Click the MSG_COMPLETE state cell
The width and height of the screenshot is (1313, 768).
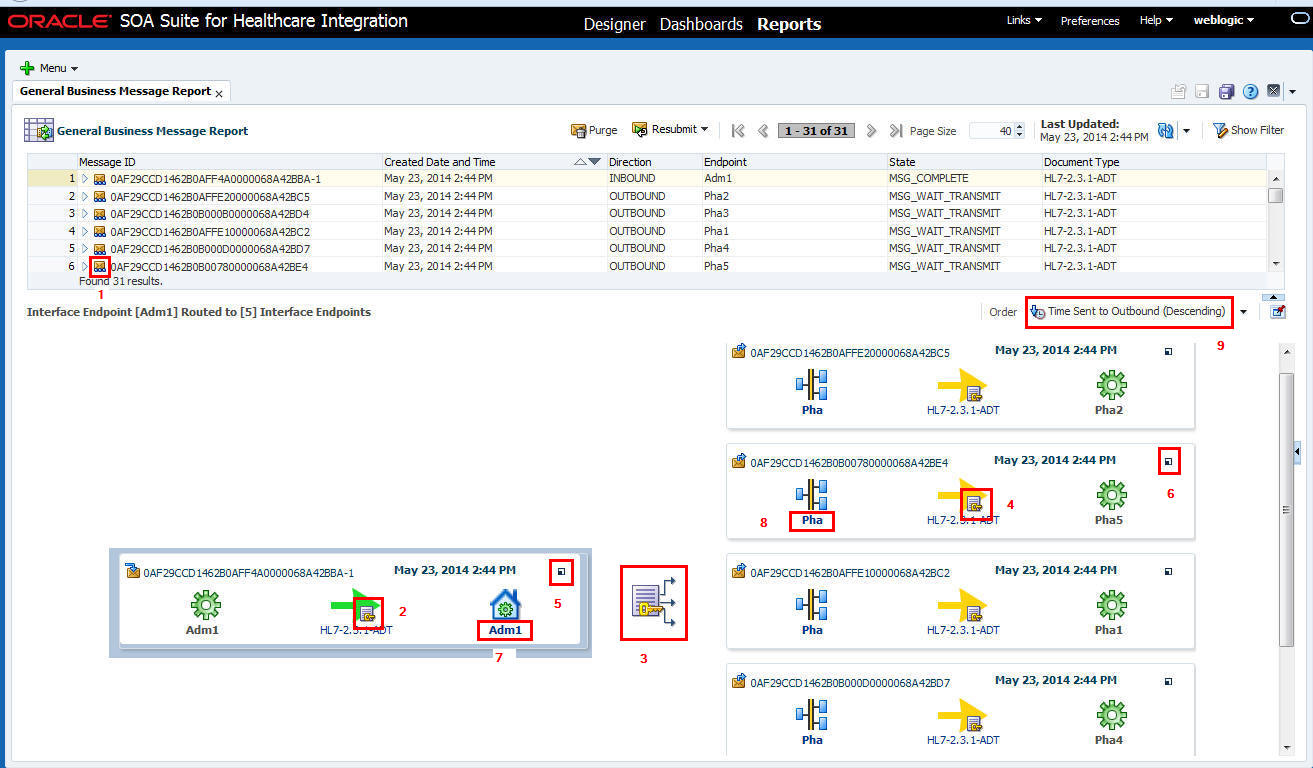click(x=964, y=179)
